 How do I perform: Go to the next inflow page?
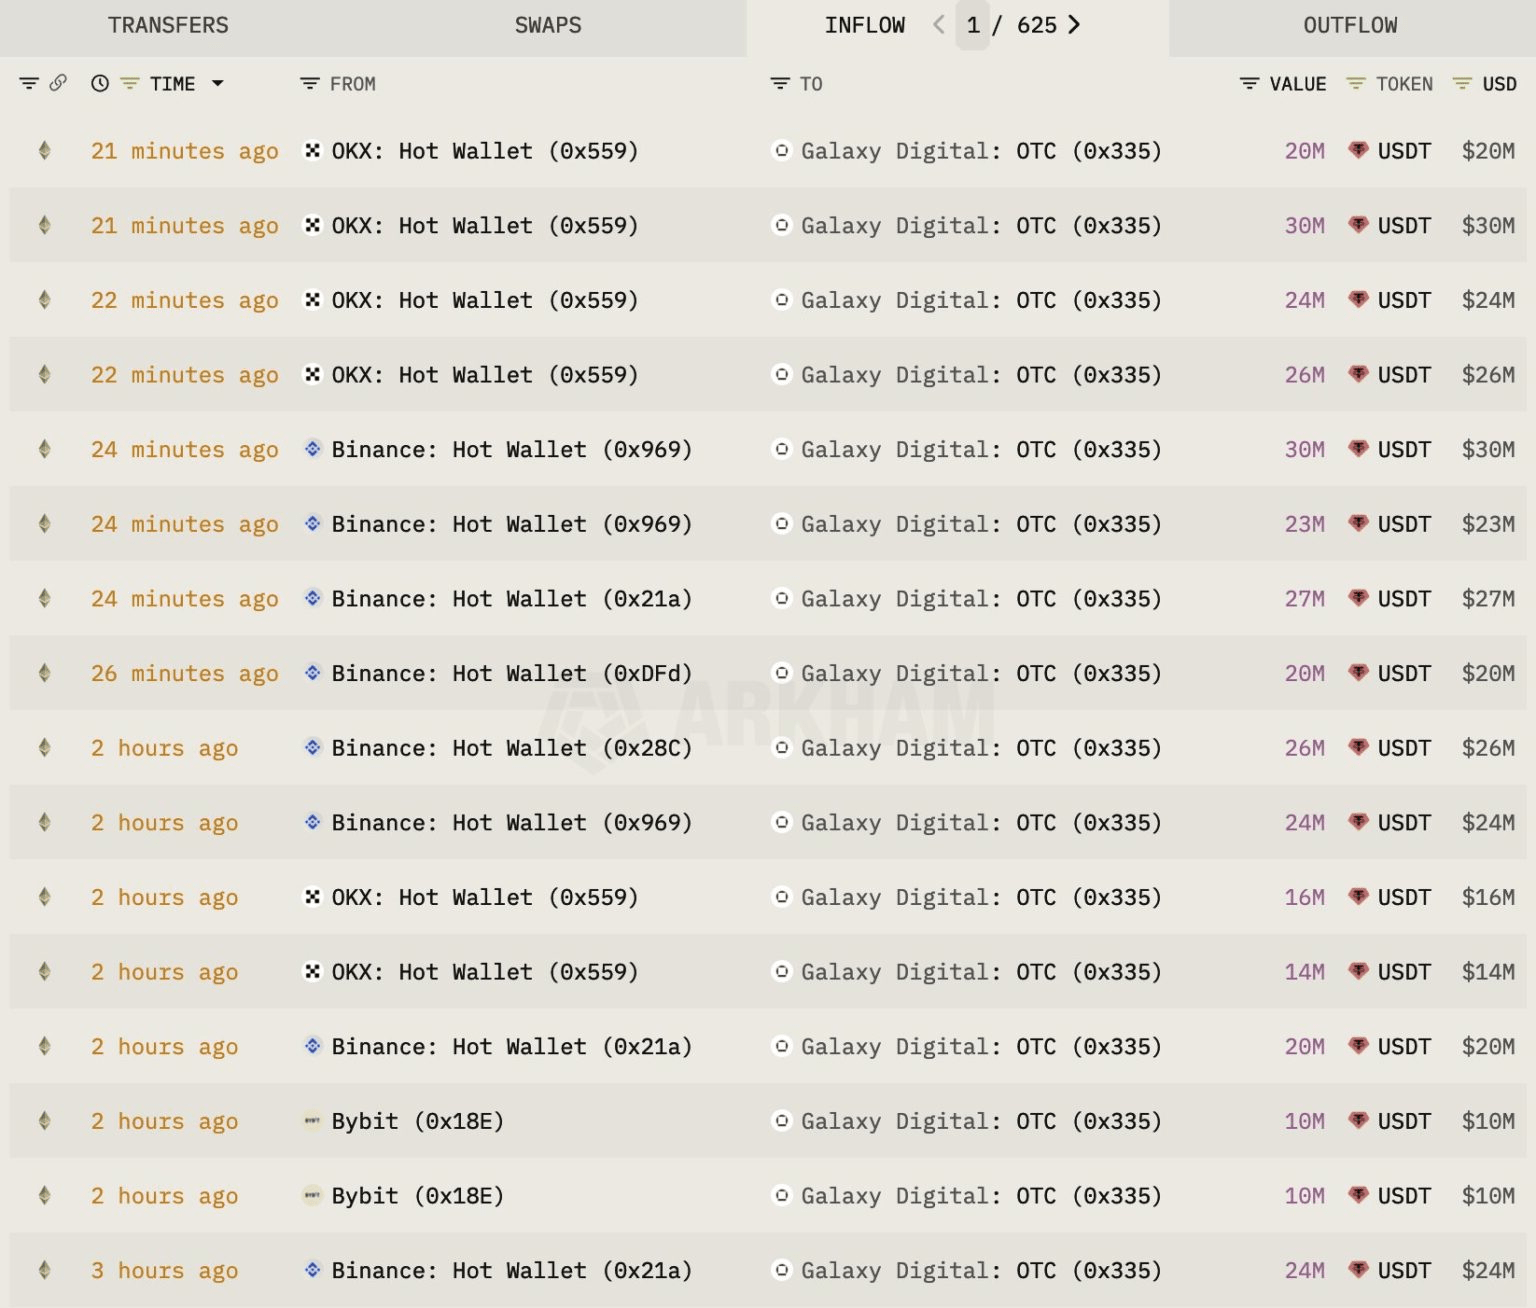1074,25
